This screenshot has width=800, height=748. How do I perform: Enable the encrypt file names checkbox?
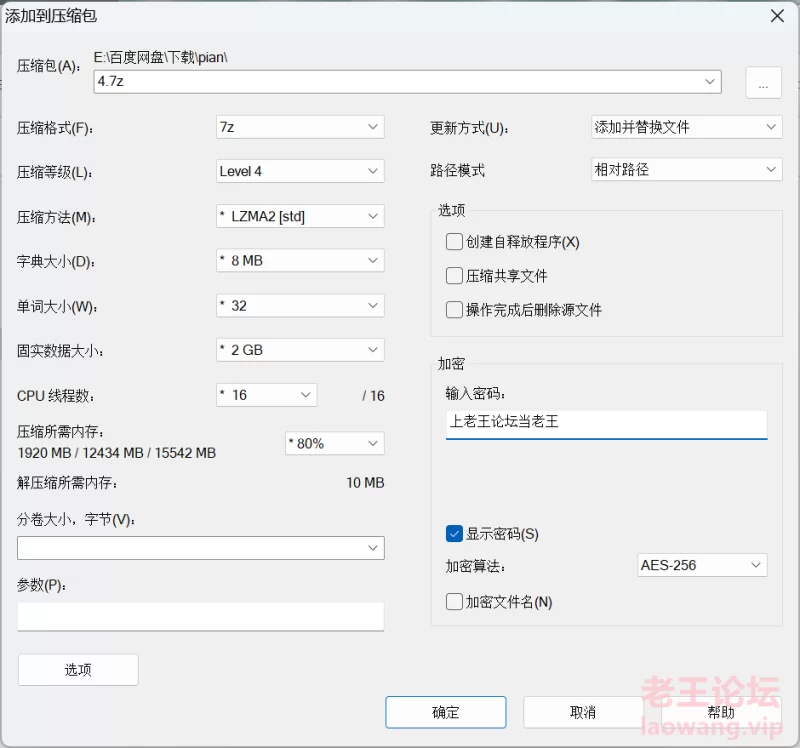(x=455, y=602)
